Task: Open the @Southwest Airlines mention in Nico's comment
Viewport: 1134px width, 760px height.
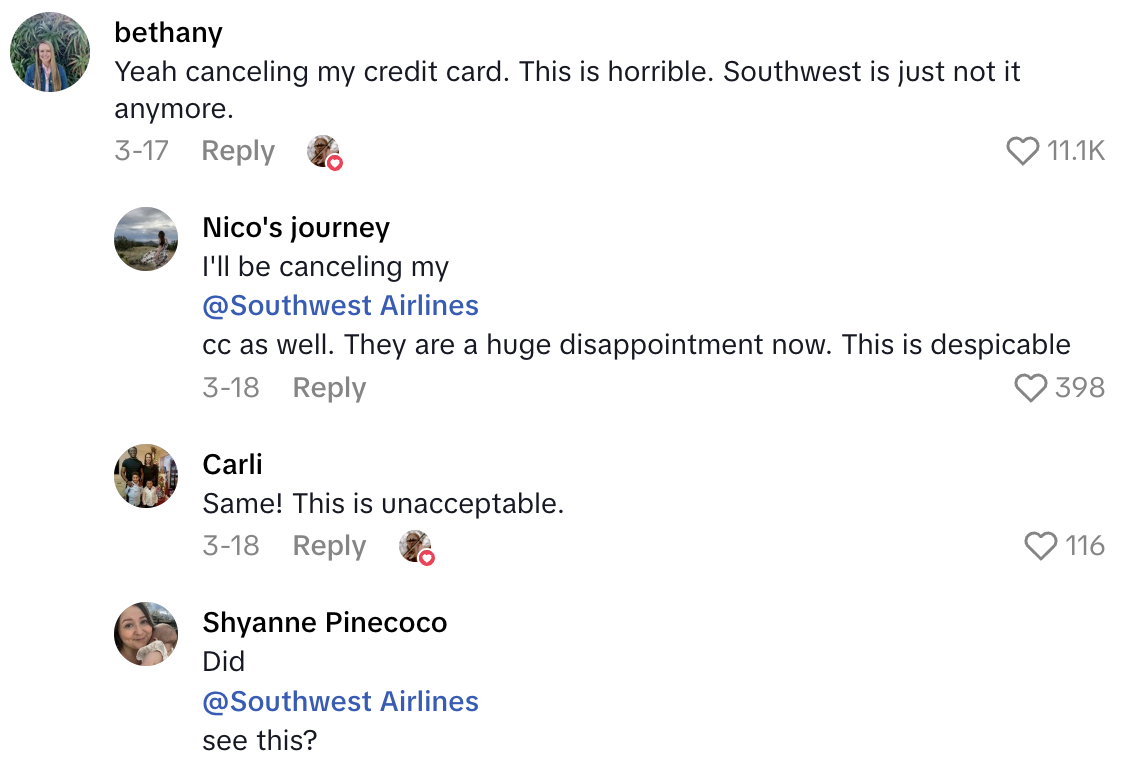Action: [x=341, y=305]
